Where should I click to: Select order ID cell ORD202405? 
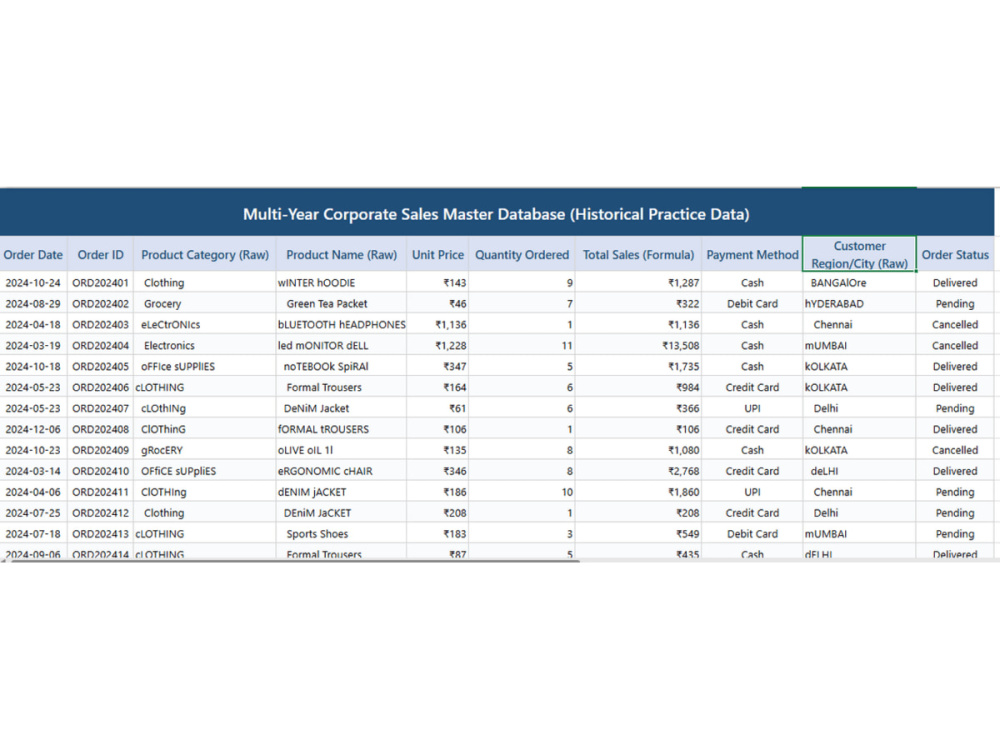(100, 367)
